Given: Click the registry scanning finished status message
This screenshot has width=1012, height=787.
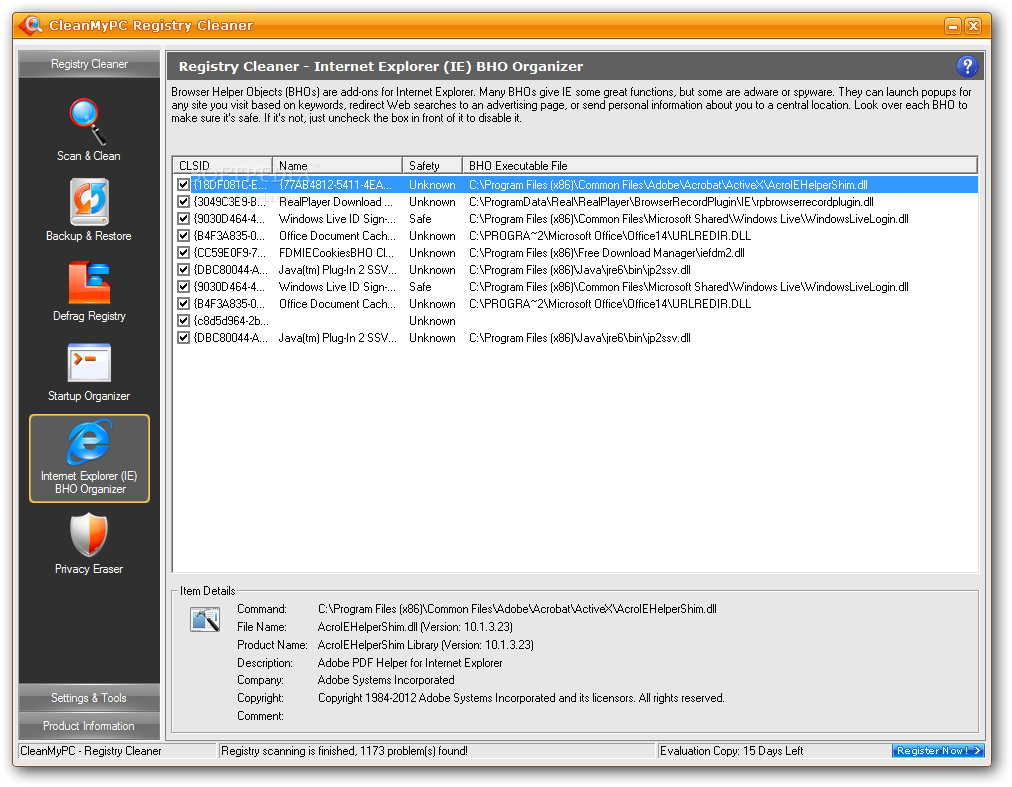Looking at the screenshot, I should 344,751.
